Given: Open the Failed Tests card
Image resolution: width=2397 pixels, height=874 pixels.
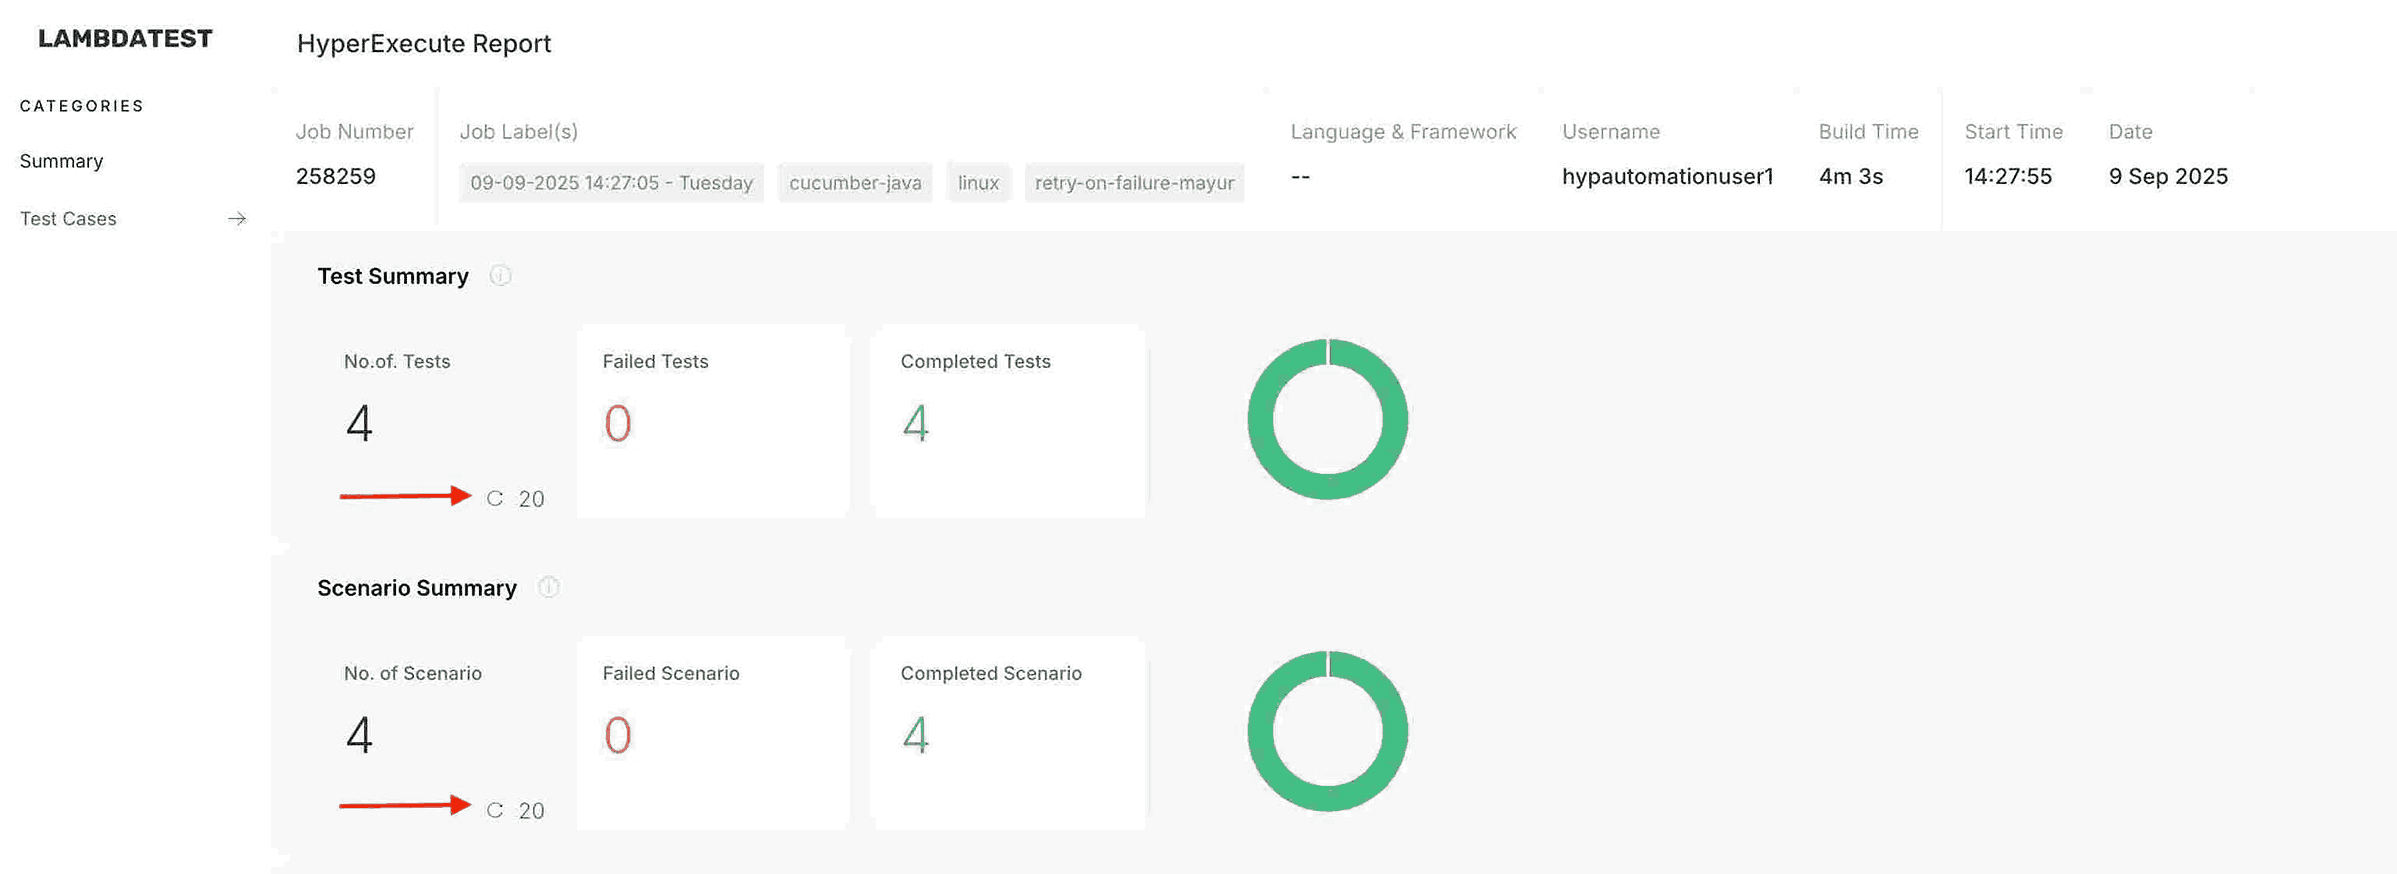Looking at the screenshot, I should pos(712,420).
